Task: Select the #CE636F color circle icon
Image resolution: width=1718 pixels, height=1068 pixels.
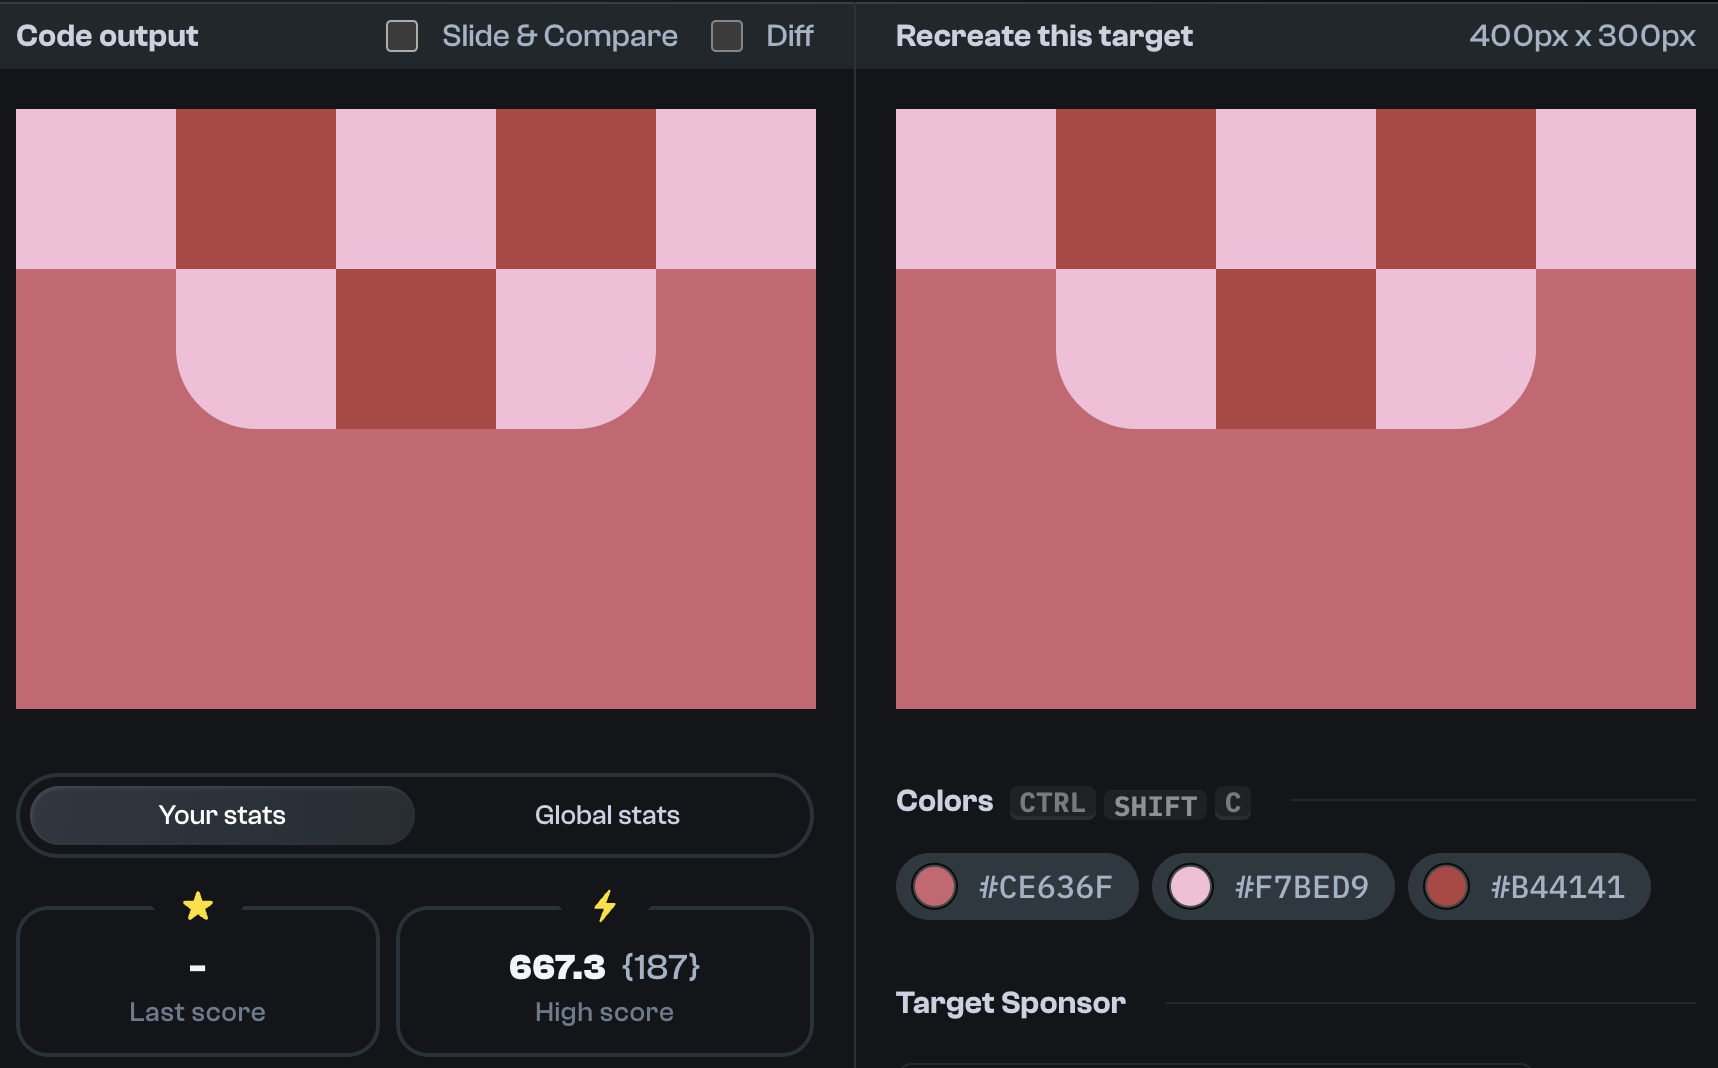Action: pos(934,886)
